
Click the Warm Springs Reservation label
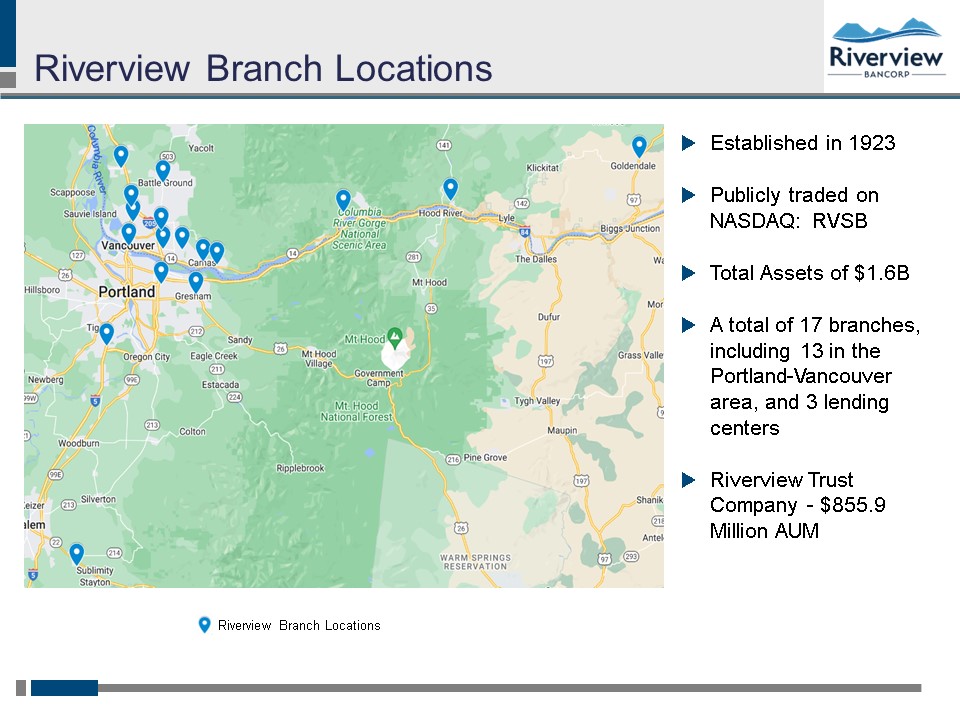[476, 562]
